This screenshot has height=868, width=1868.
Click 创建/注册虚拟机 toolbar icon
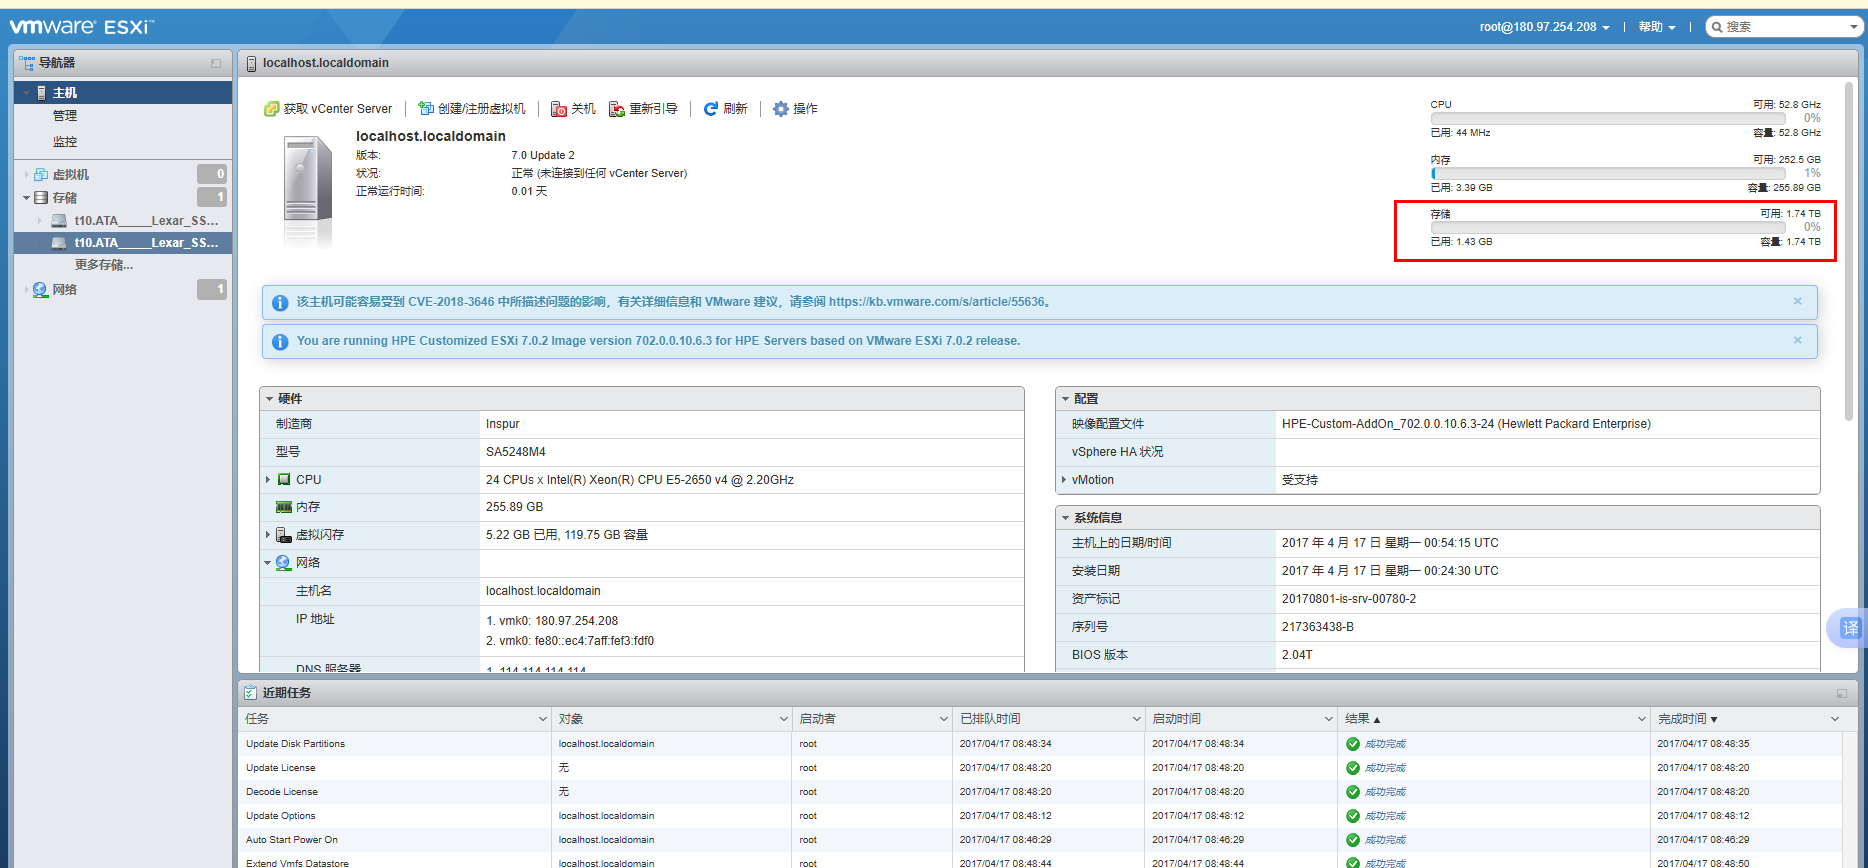[426, 109]
